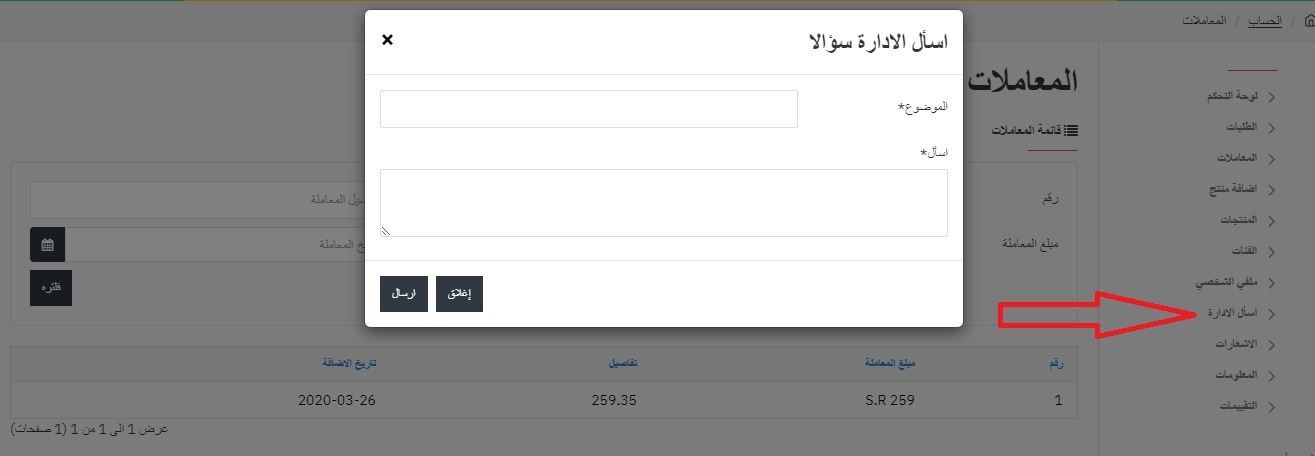The image size is (1315, 456).
Task: Open اضافة منتج sidebar item
Action: click(x=1234, y=189)
